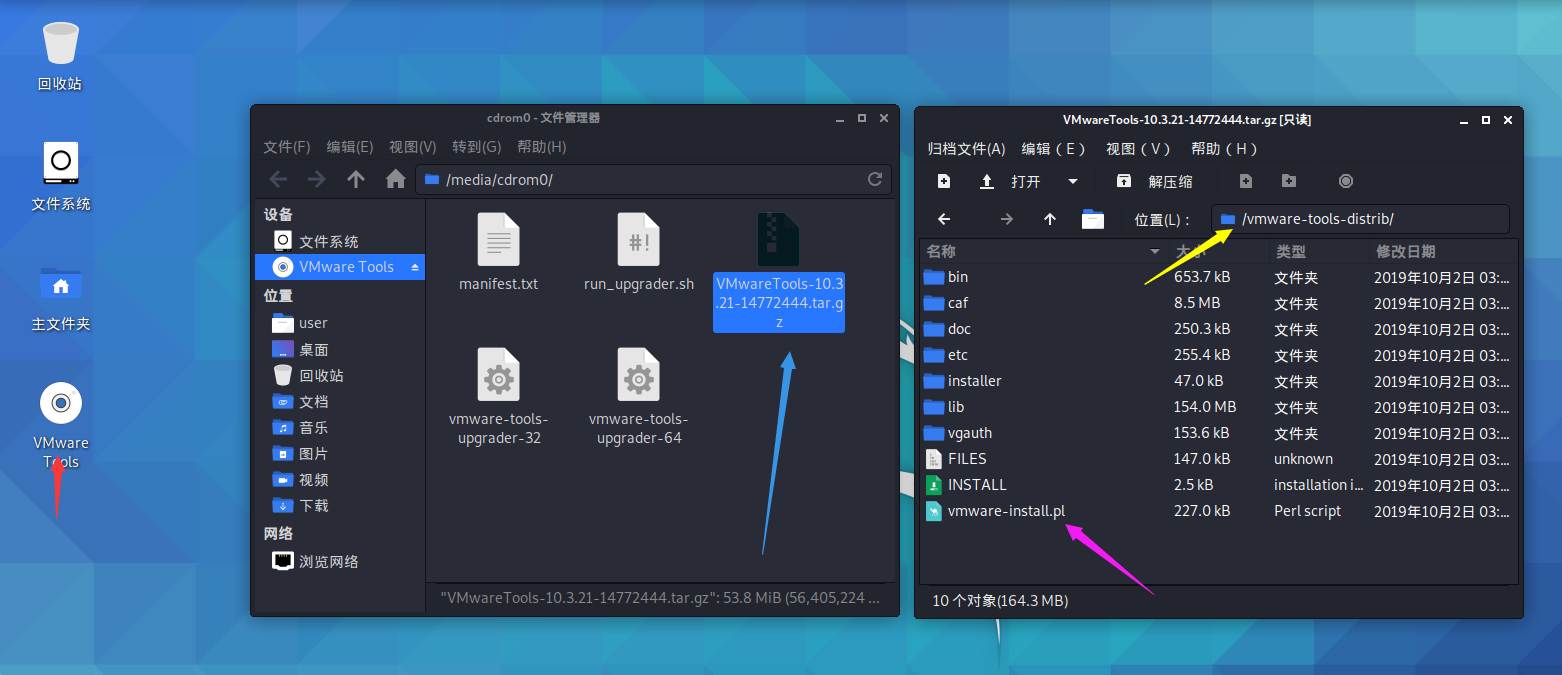The height and width of the screenshot is (675, 1562).
Task: Select the manifest.txt file
Action: pos(498,252)
